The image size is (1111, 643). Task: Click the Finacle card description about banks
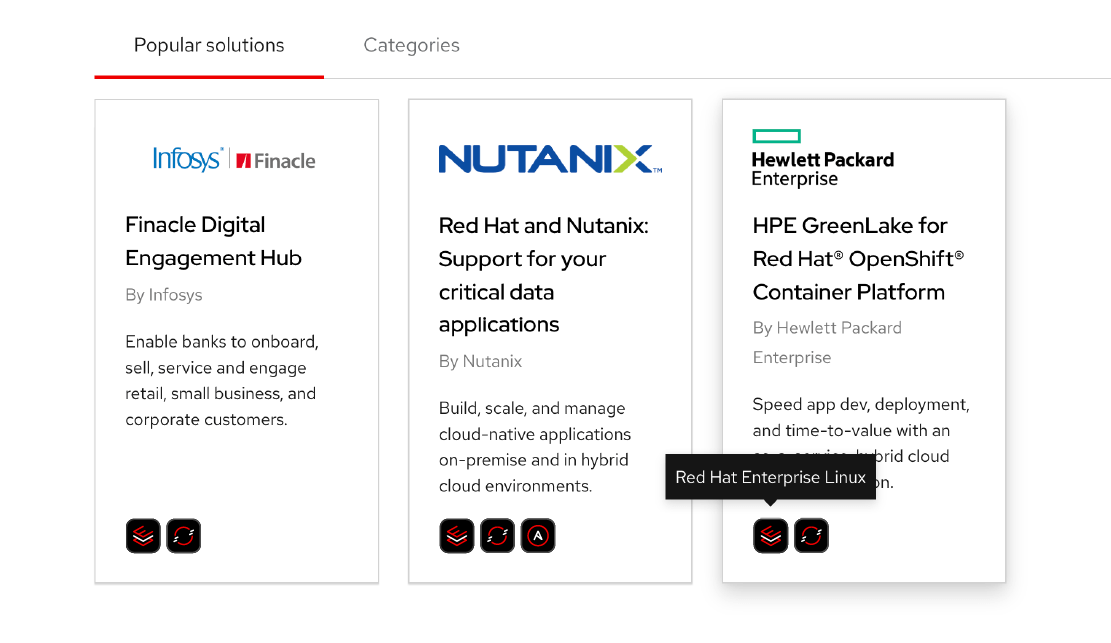(x=221, y=380)
